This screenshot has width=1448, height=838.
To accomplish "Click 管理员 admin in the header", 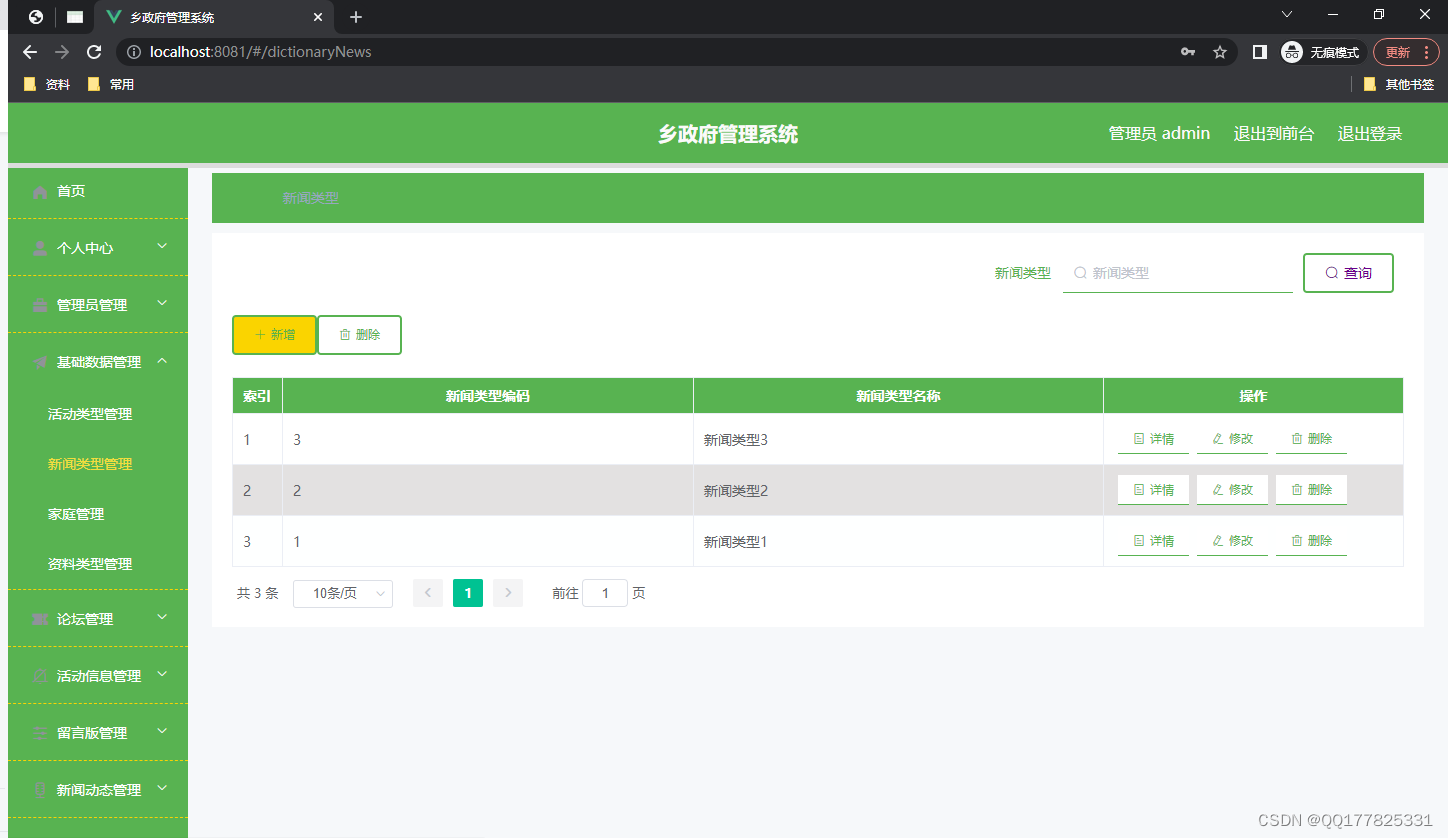I will [x=1159, y=134].
